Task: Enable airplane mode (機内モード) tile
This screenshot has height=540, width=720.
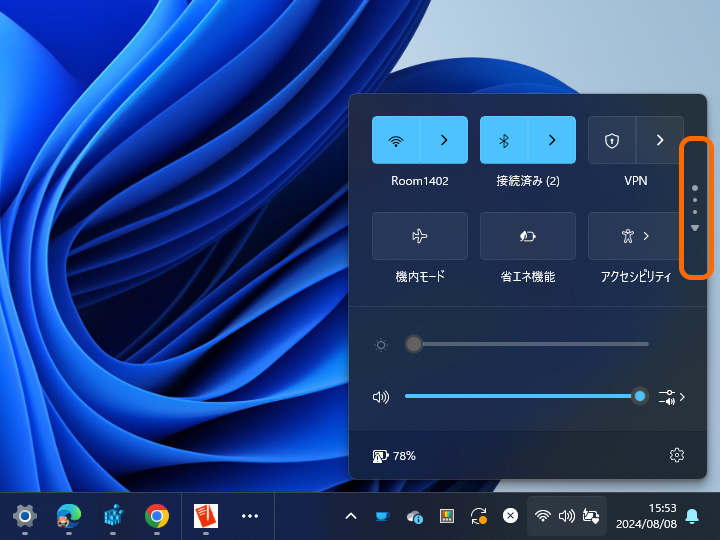Action: 420,236
